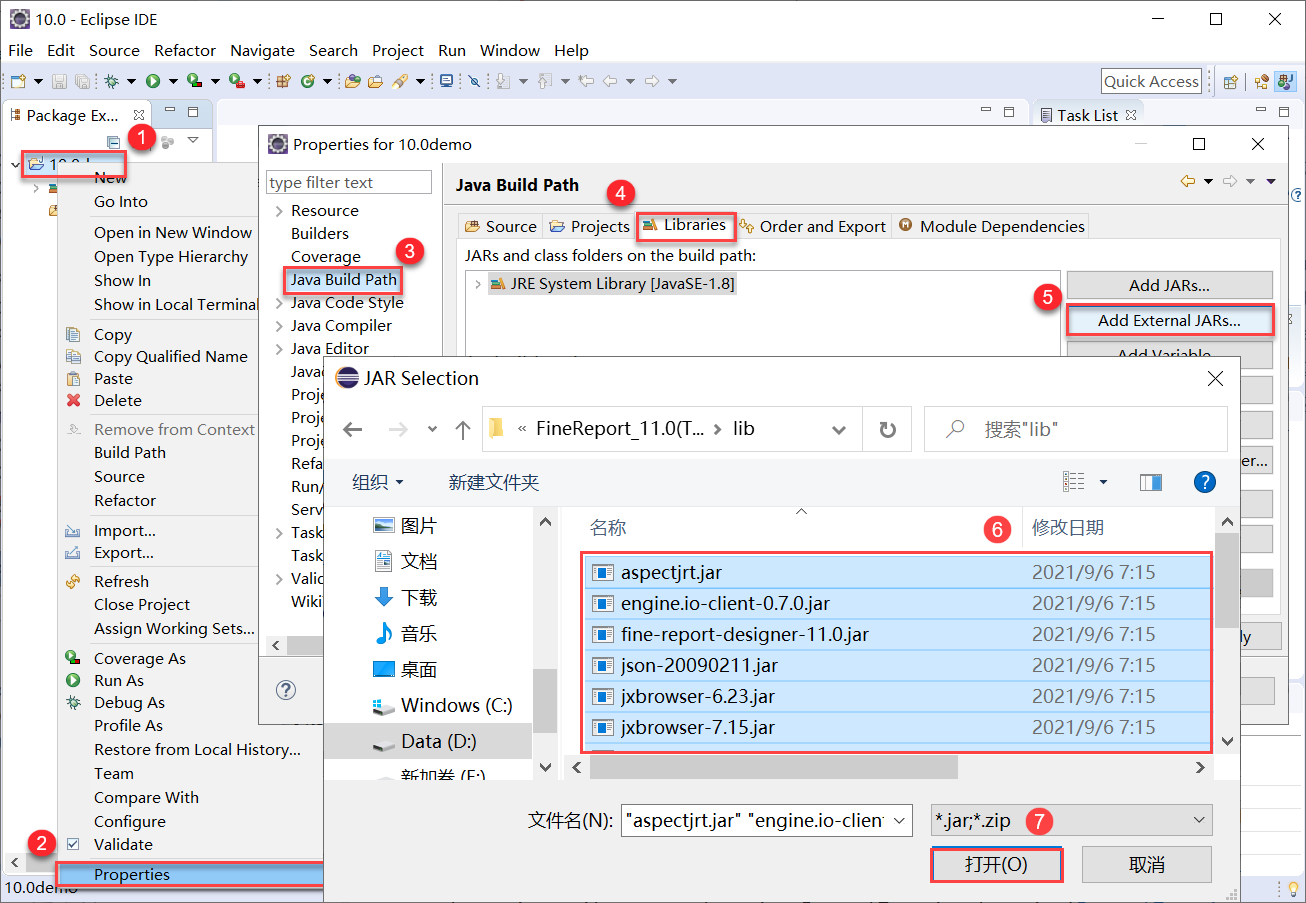
Task: Click the green Run button in toolbar
Action: click(153, 81)
